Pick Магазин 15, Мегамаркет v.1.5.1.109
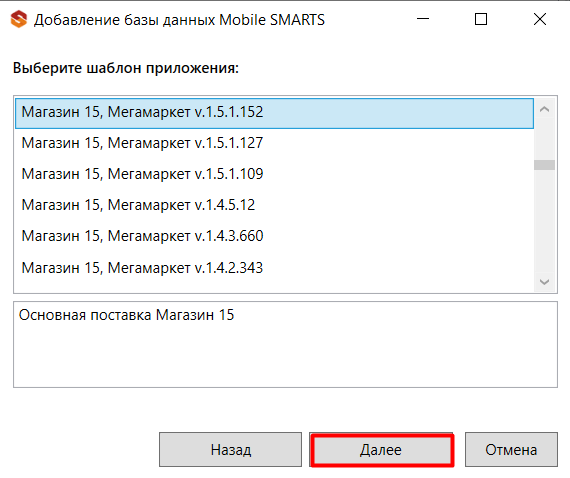This screenshot has height=478, width=570. (x=274, y=174)
